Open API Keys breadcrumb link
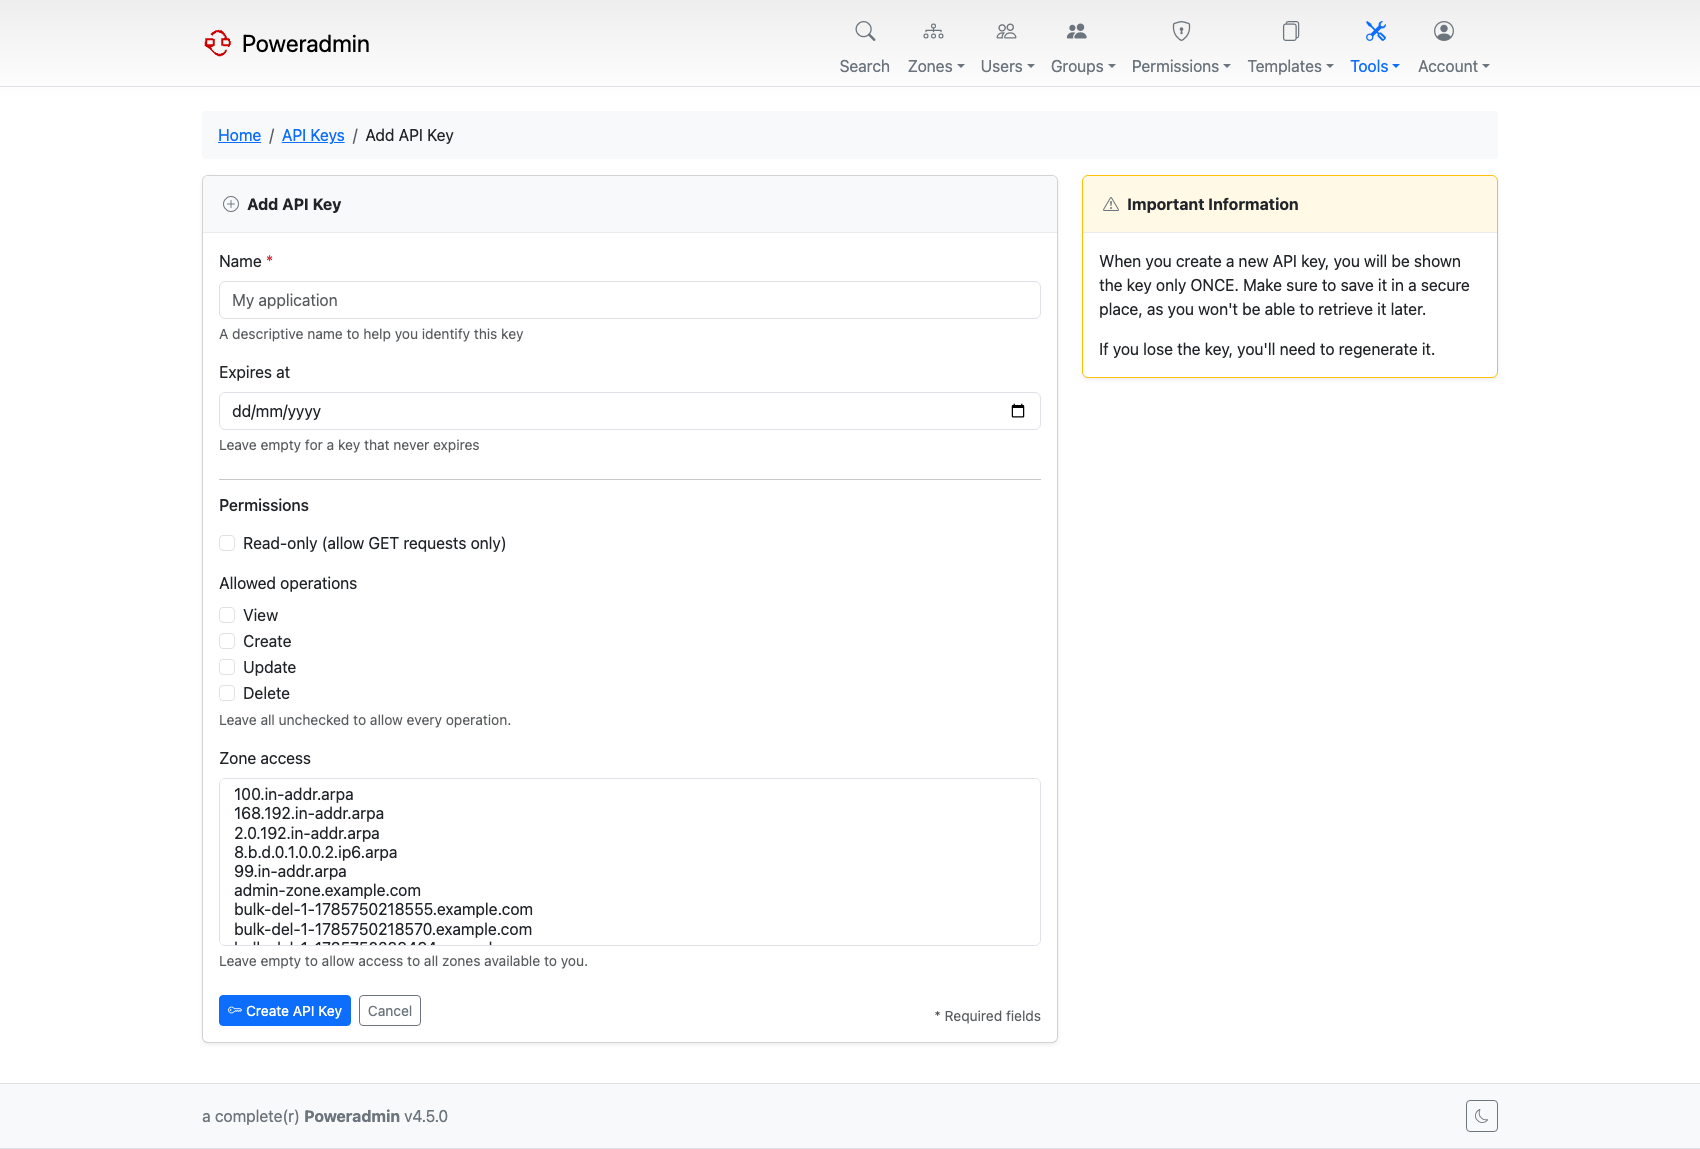1700x1149 pixels. tap(313, 135)
